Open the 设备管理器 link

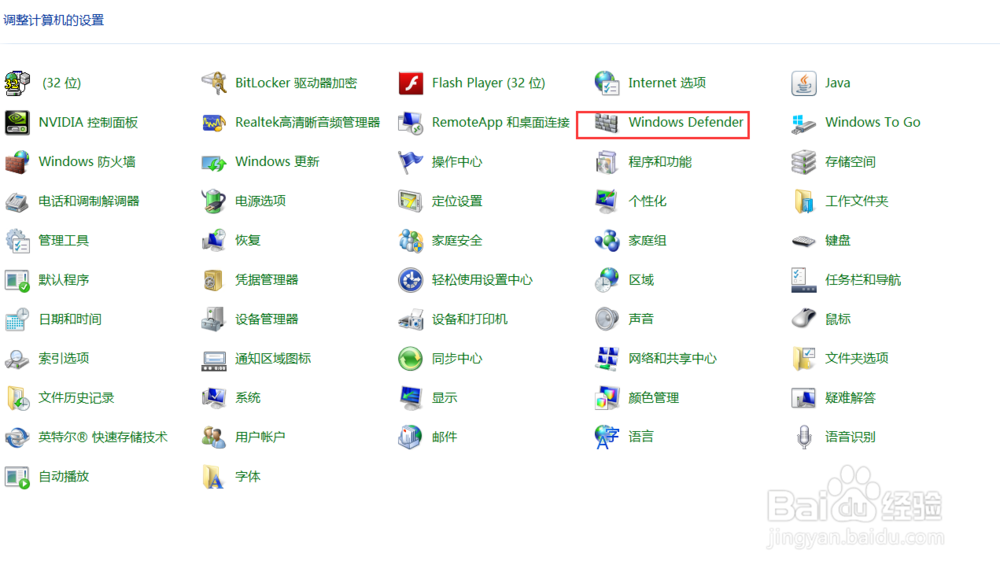[x=267, y=319]
